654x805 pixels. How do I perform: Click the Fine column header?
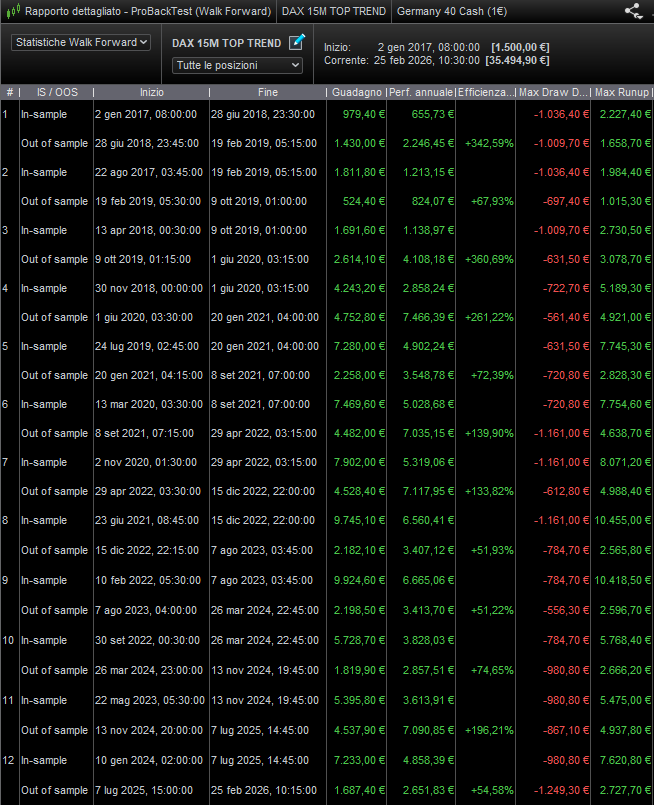(266, 93)
